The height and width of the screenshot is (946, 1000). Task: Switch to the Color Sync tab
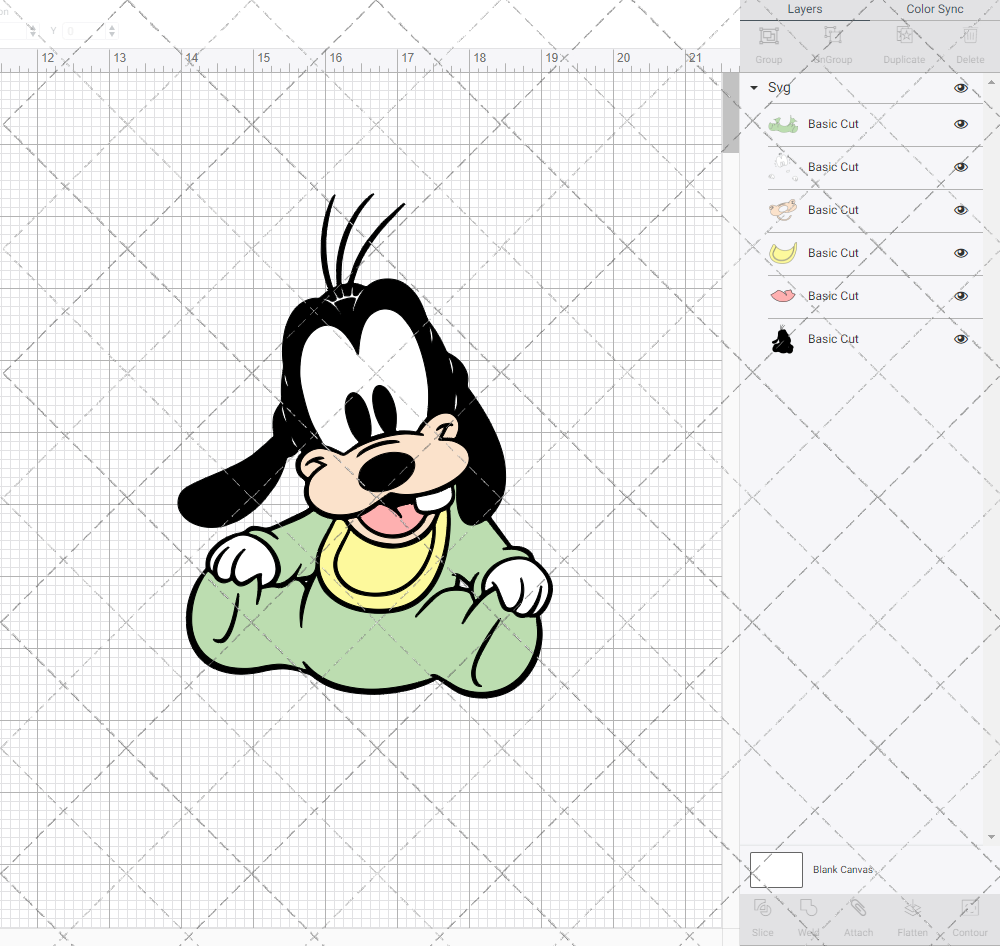[x=934, y=10]
